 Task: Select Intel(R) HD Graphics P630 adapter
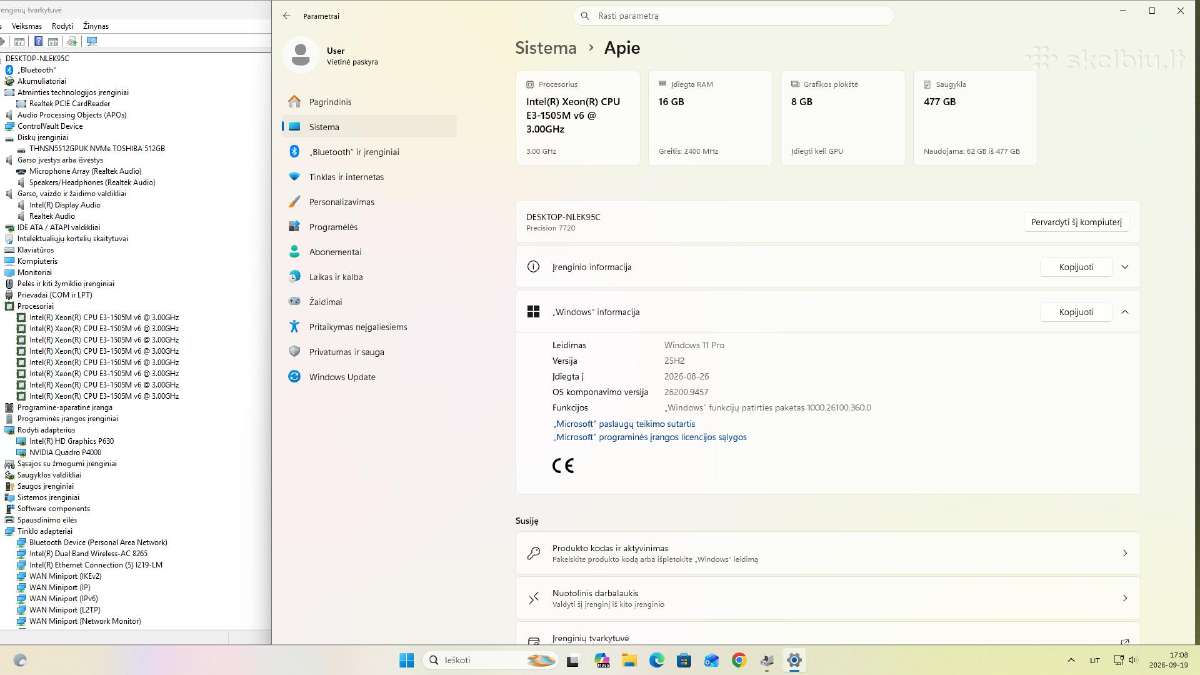(x=71, y=441)
